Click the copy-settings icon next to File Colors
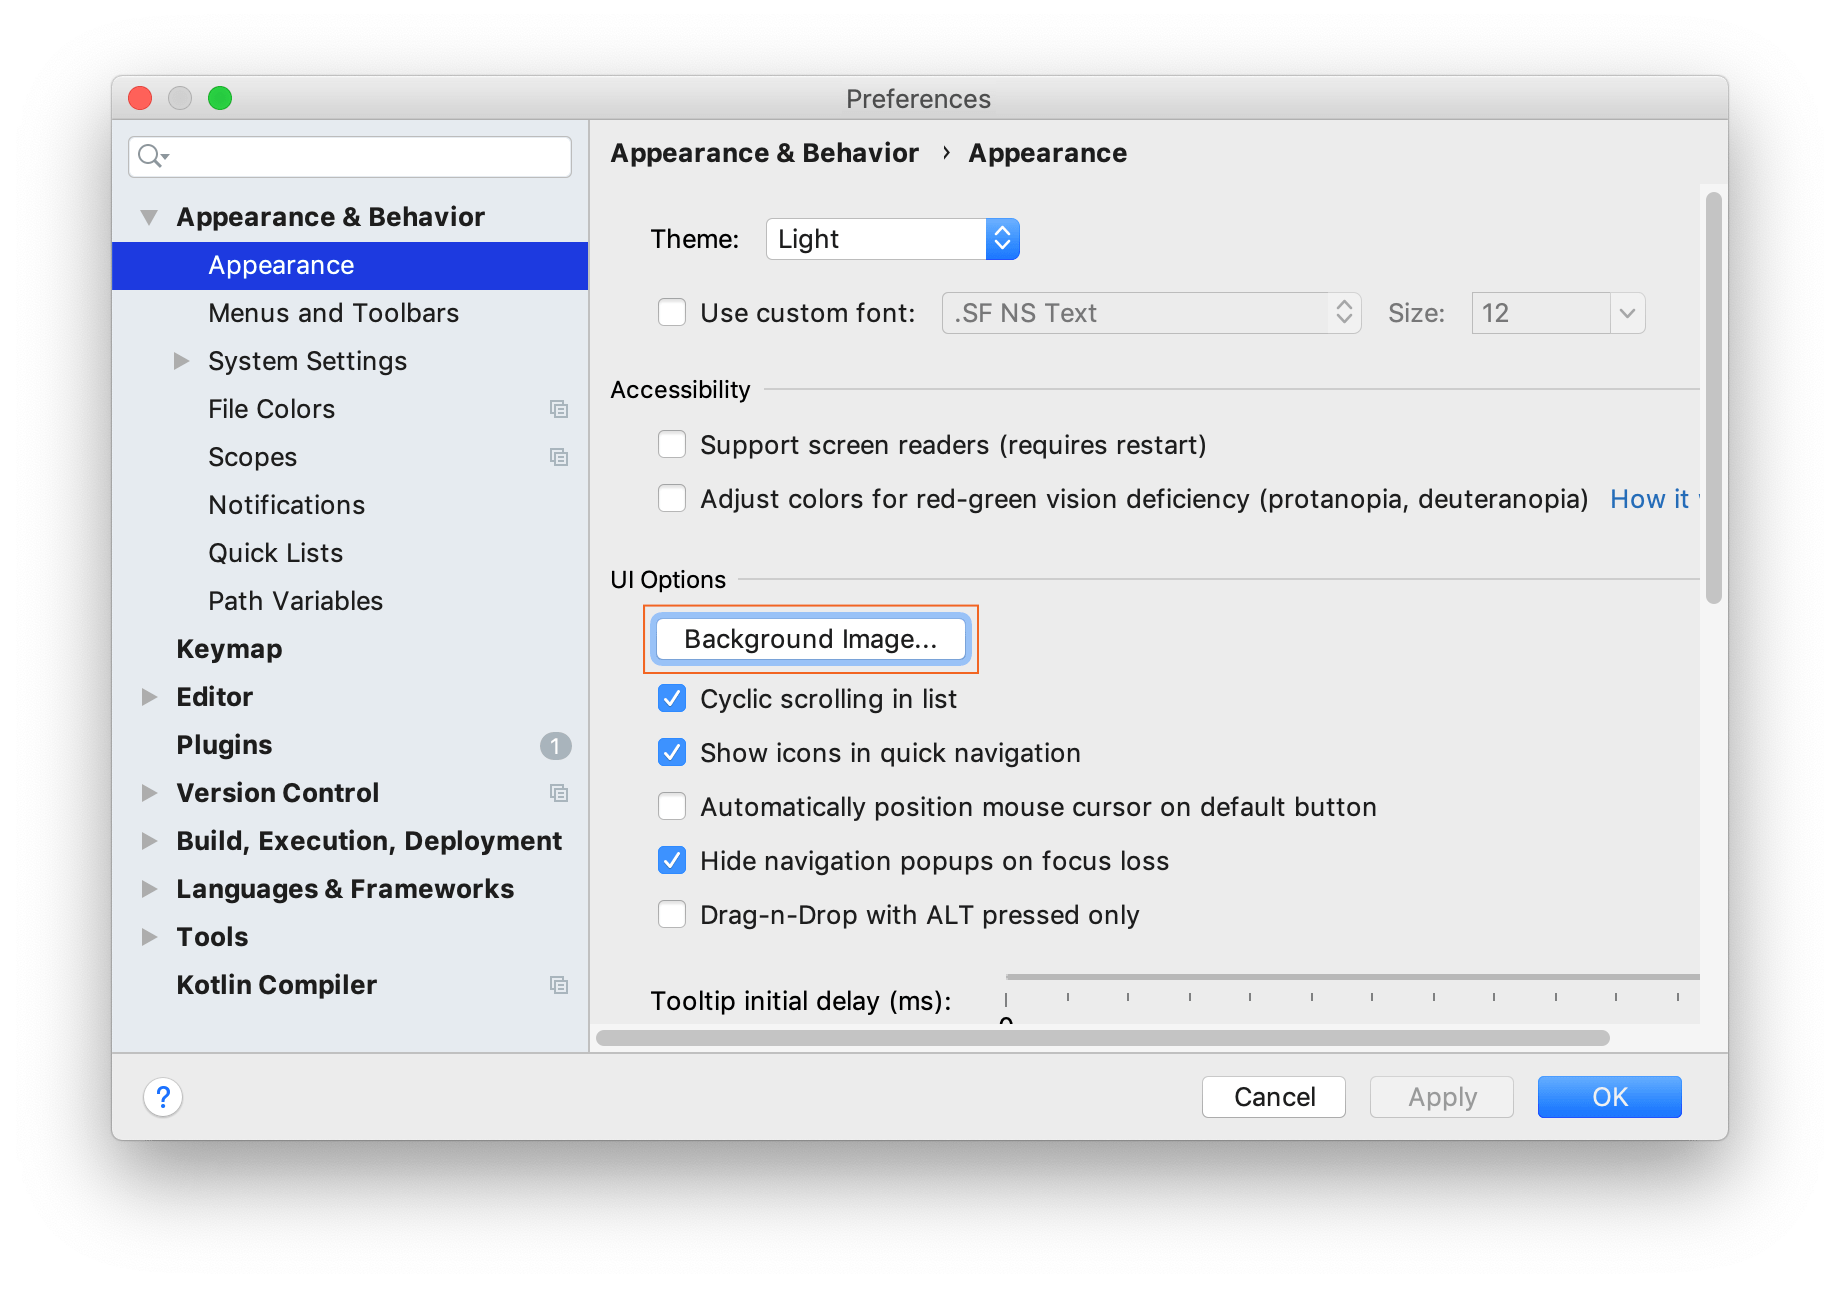1840x1289 pixels. point(559,409)
